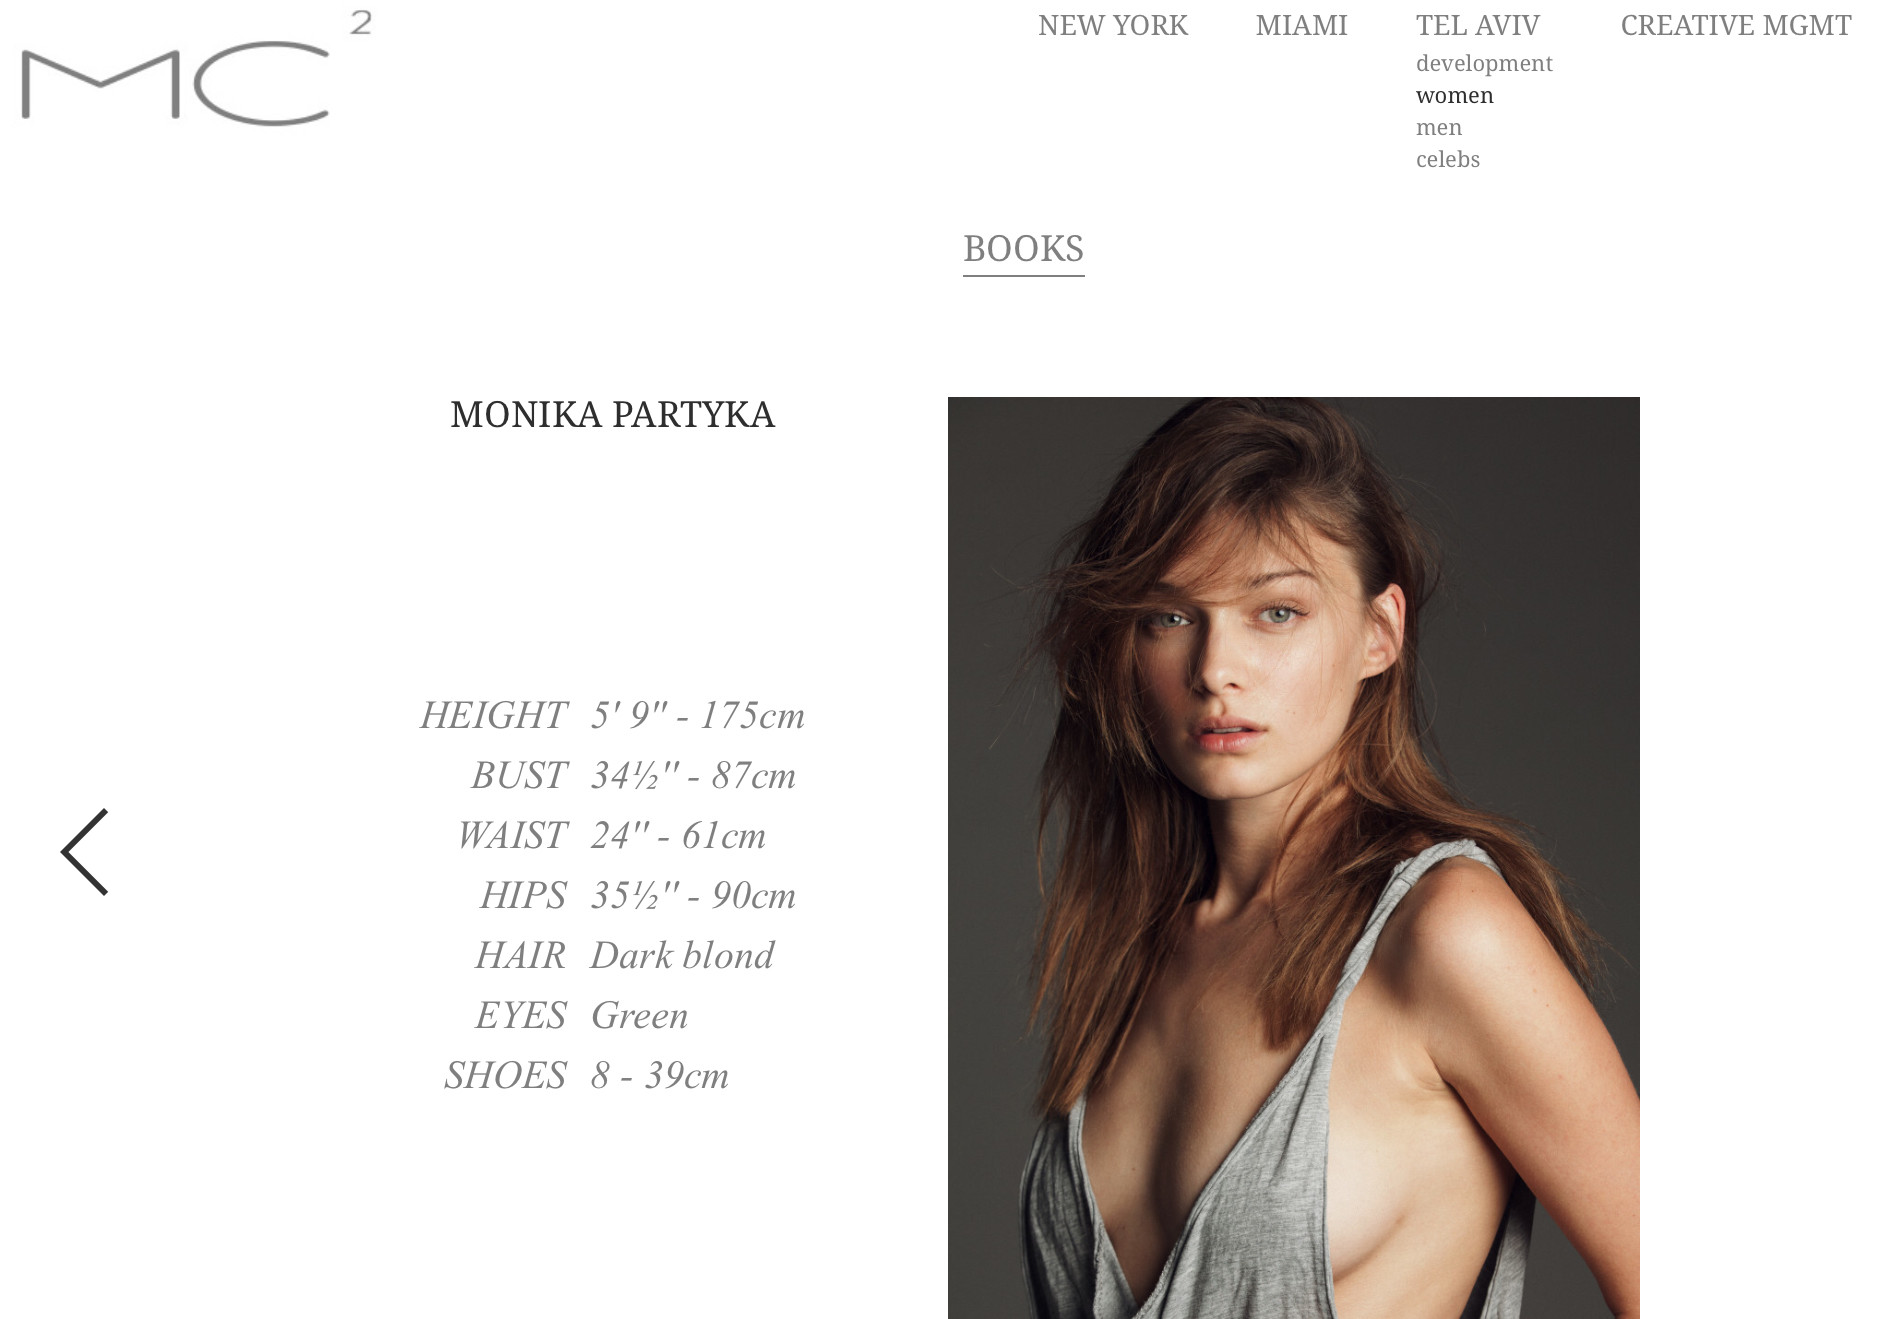This screenshot has width=1903, height=1319.
Task: Open CREATIVE MGMT section
Action: pos(1736,25)
